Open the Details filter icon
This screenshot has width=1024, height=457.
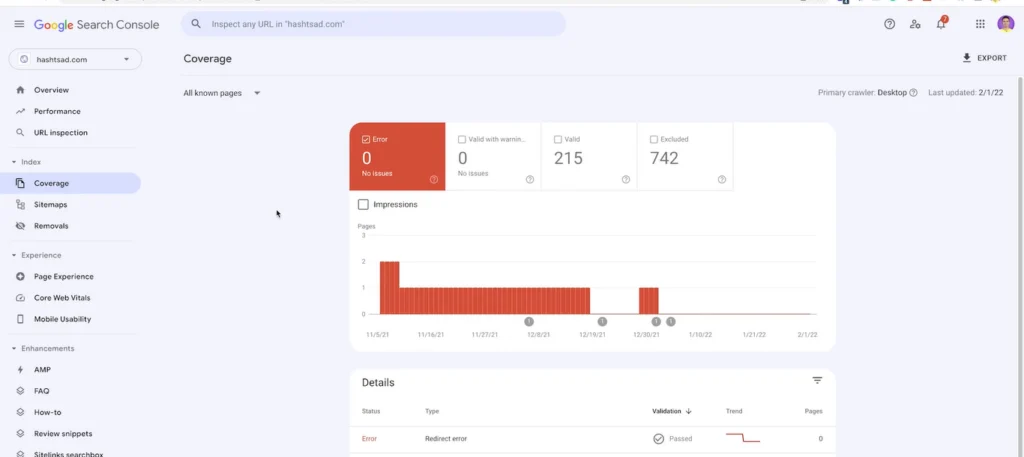tap(817, 381)
